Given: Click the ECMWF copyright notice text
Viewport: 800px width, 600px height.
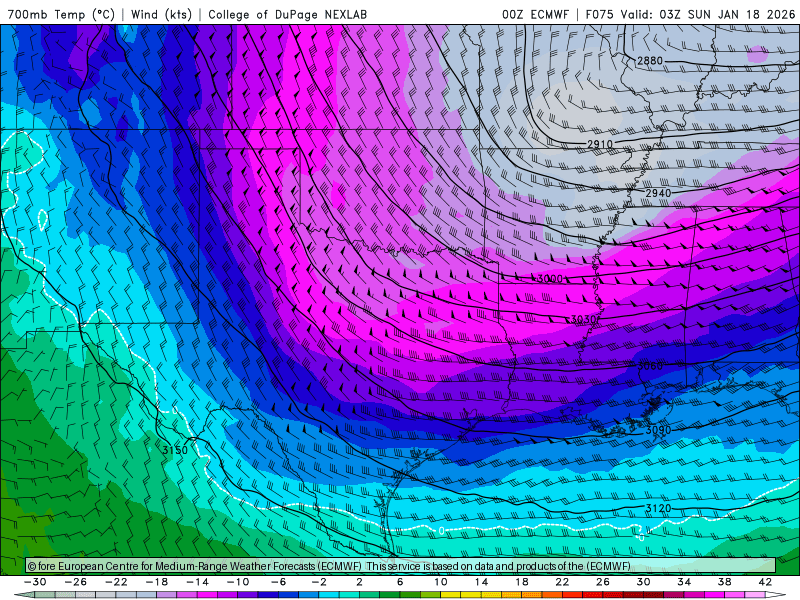Looking at the screenshot, I should coord(329,566).
